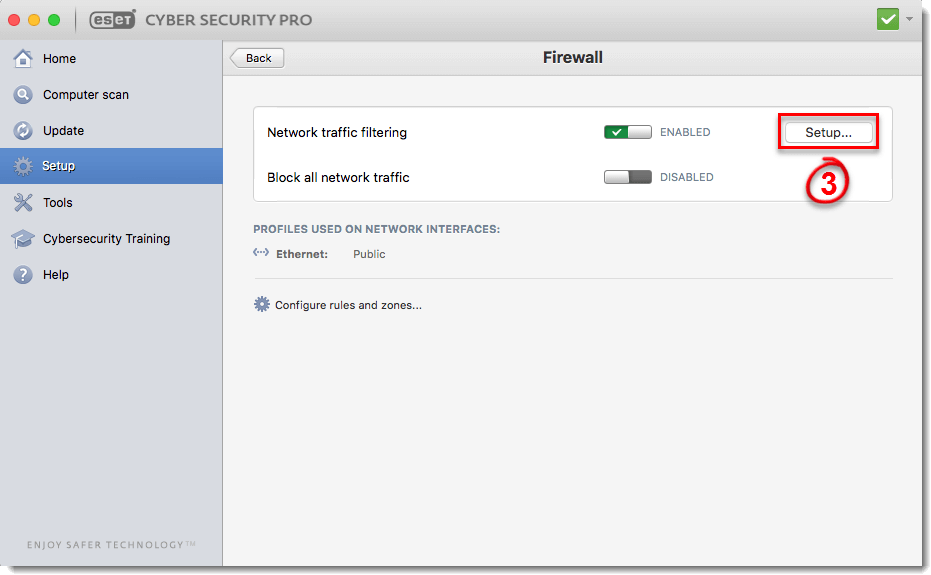Open Configure rules and zones link
The height and width of the screenshot is (575, 931).
348,305
